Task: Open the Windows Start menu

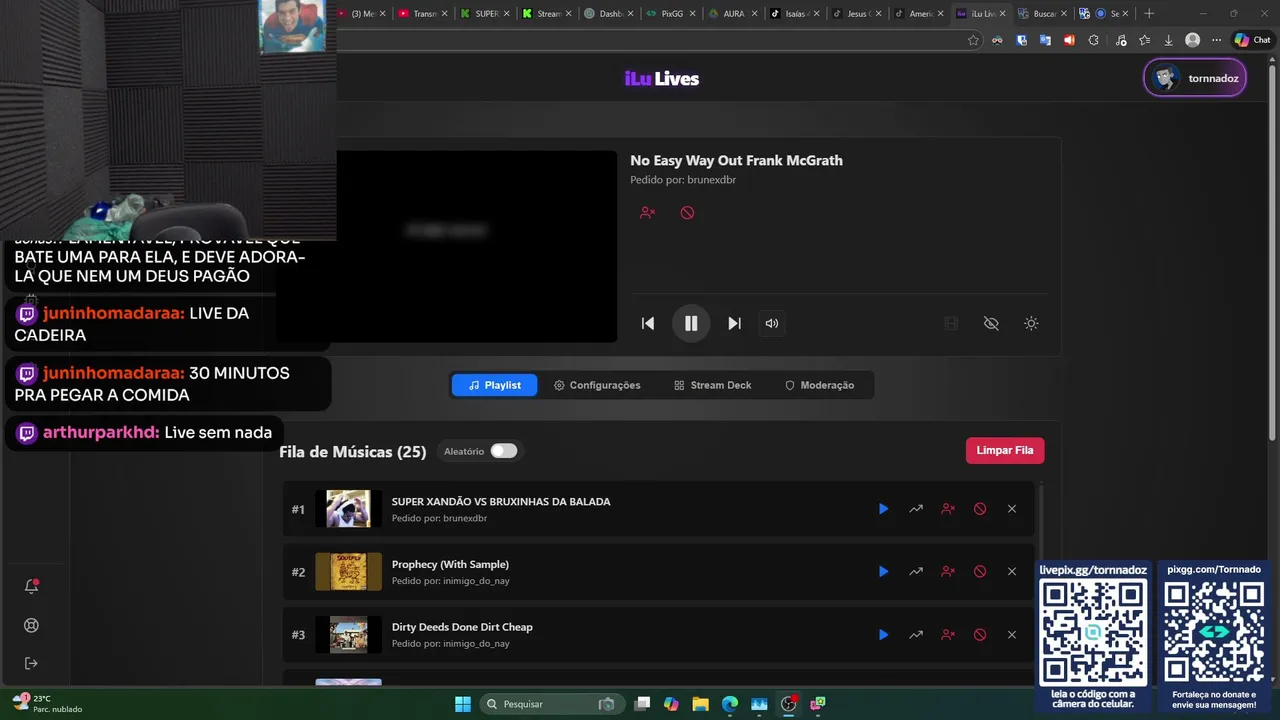Action: pyautogui.click(x=463, y=704)
